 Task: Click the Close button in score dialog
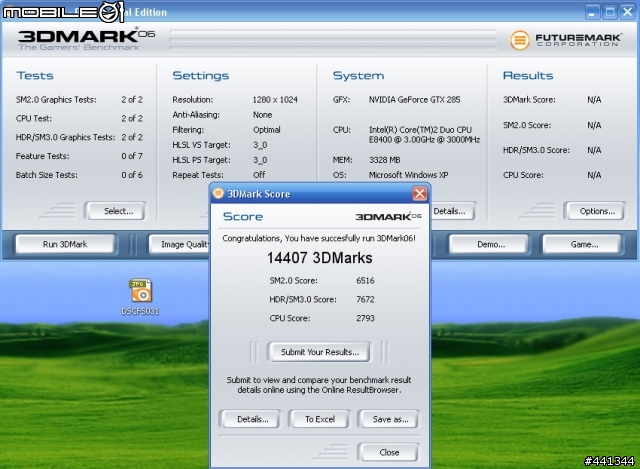[388, 452]
